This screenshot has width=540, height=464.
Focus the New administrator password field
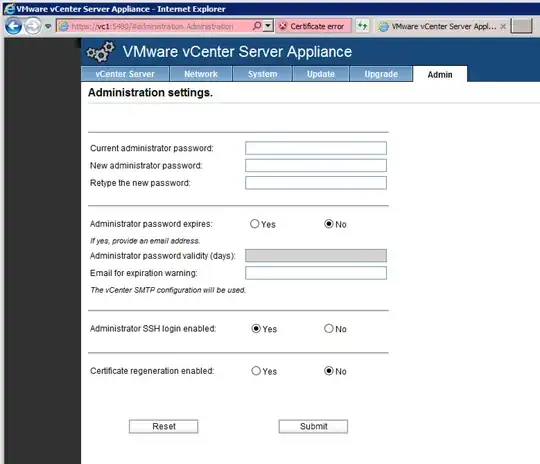[316, 165]
